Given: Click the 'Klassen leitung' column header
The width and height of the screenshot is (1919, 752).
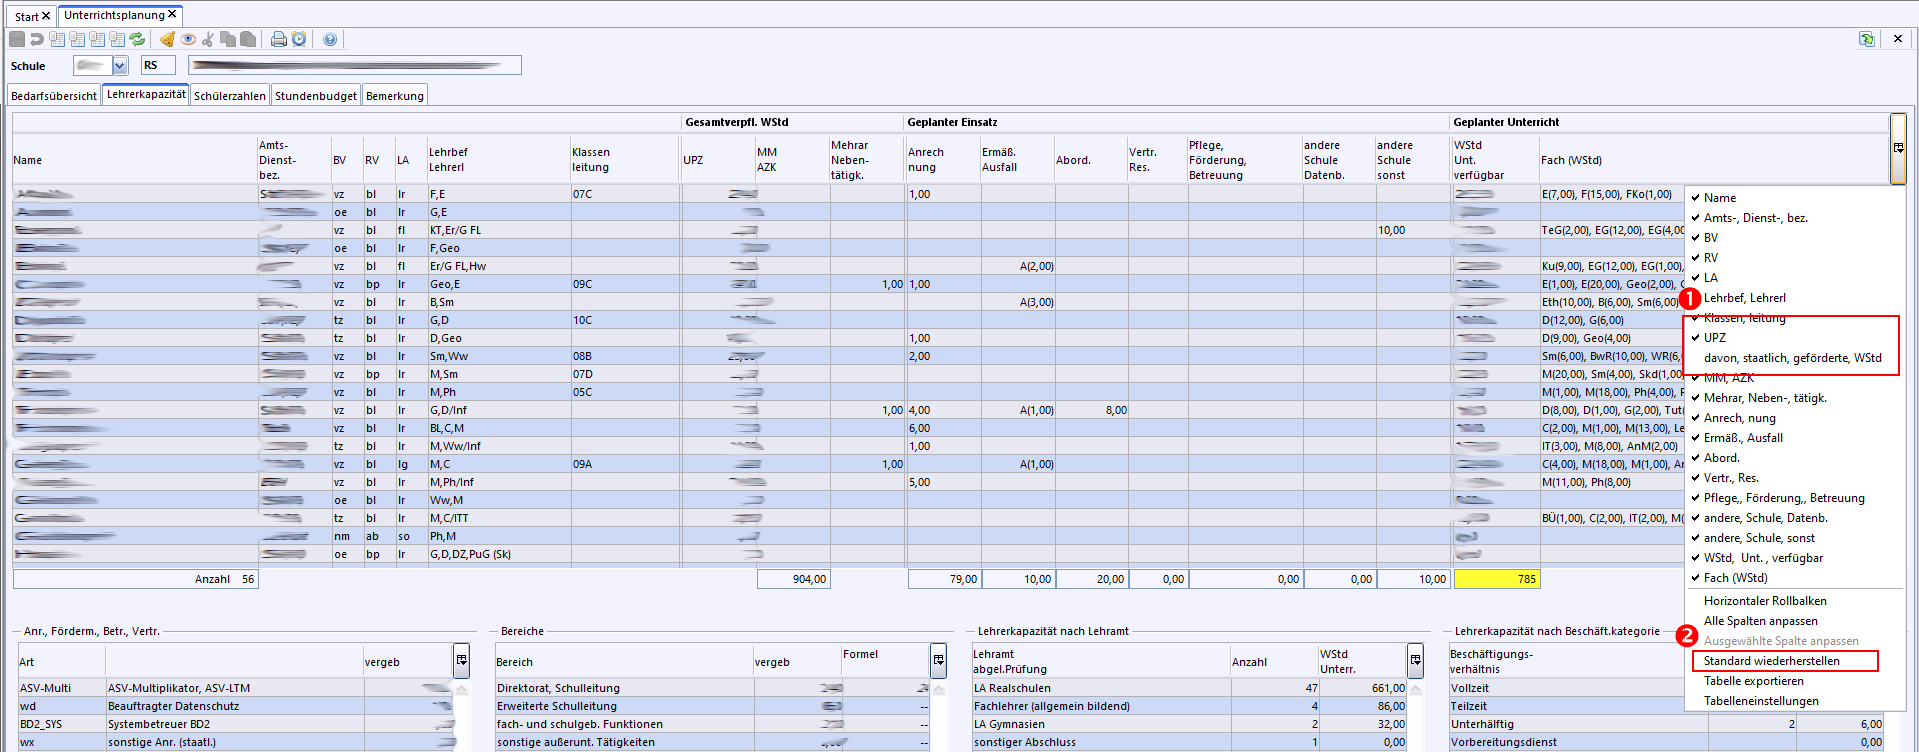Looking at the screenshot, I should (624, 160).
